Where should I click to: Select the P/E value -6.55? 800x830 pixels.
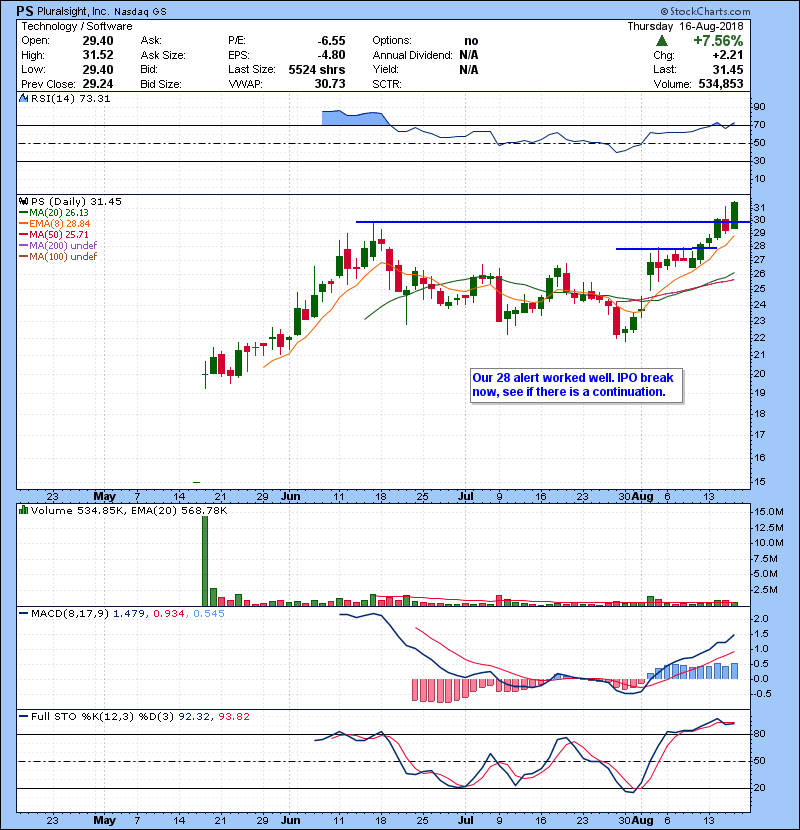point(331,41)
